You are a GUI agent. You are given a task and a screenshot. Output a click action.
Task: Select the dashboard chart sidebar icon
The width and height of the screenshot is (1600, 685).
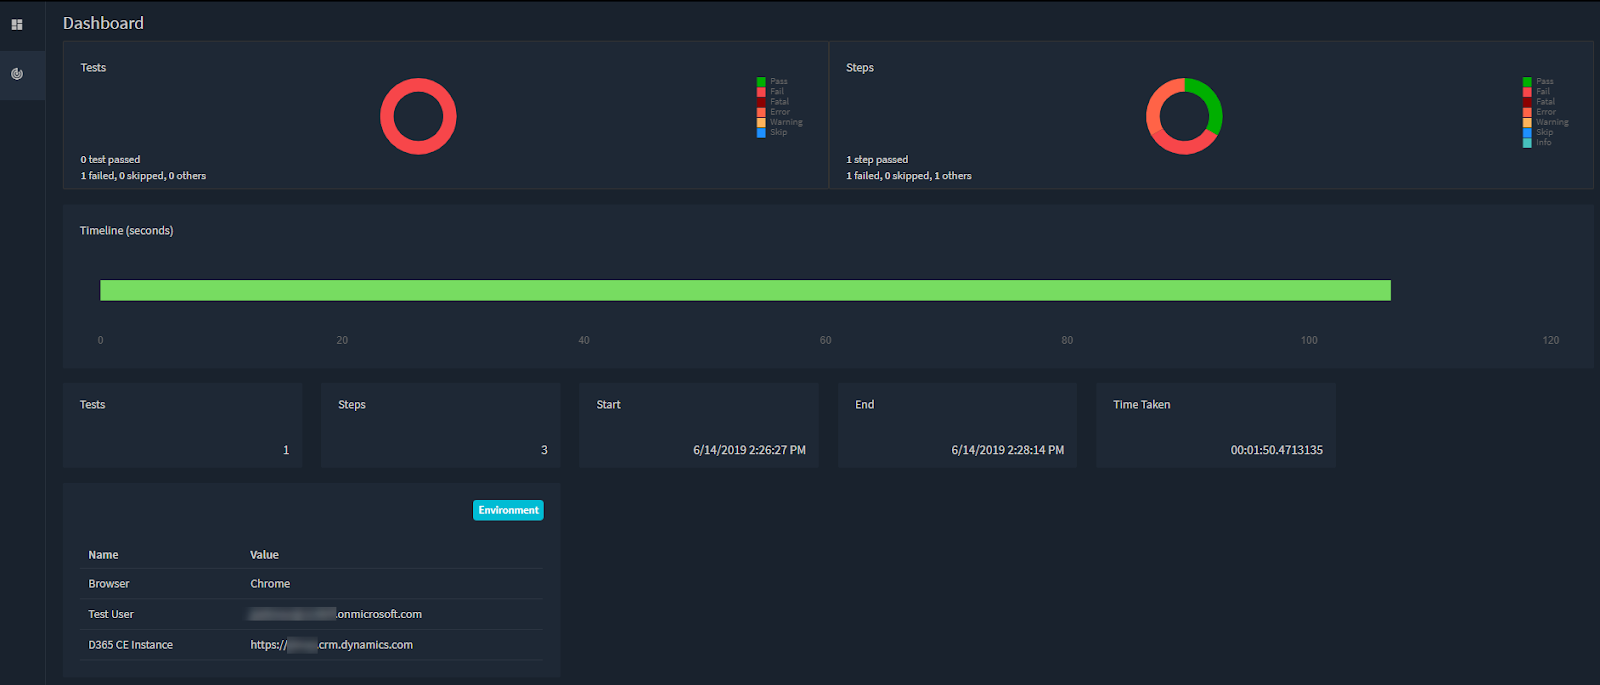tap(17, 74)
